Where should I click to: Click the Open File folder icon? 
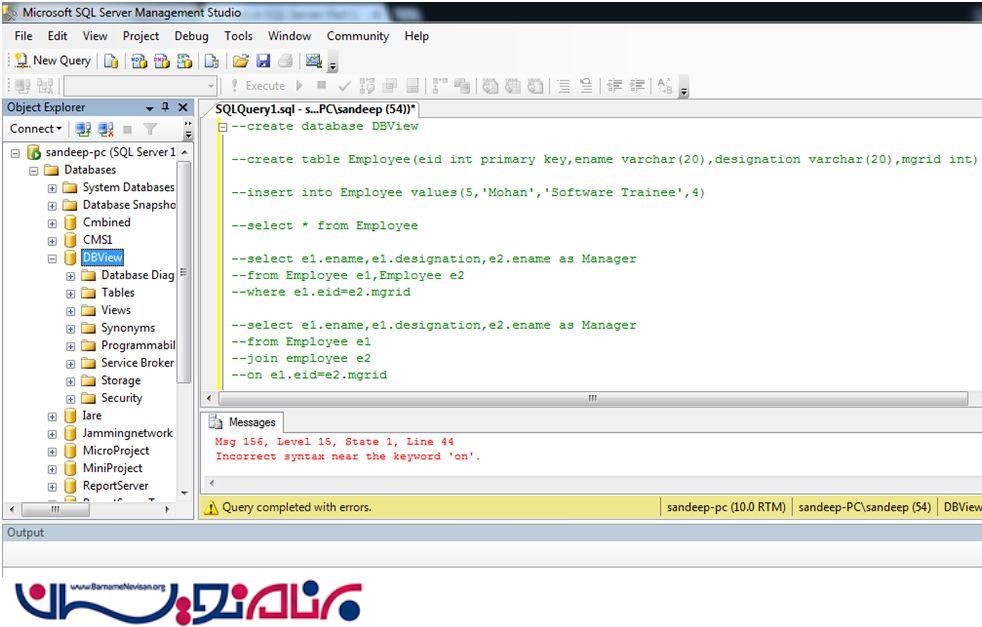pos(241,61)
